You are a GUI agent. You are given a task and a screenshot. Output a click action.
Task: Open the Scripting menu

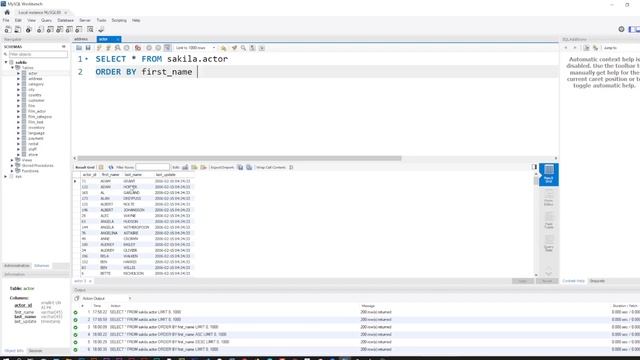(x=119, y=20)
